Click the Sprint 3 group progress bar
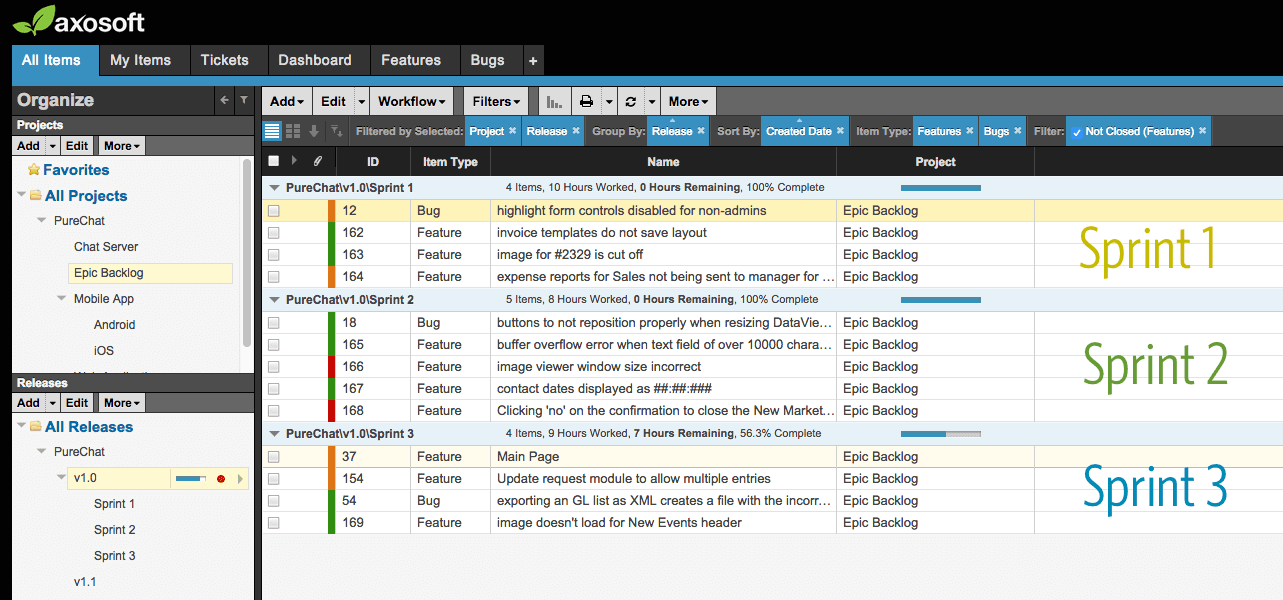 point(941,434)
